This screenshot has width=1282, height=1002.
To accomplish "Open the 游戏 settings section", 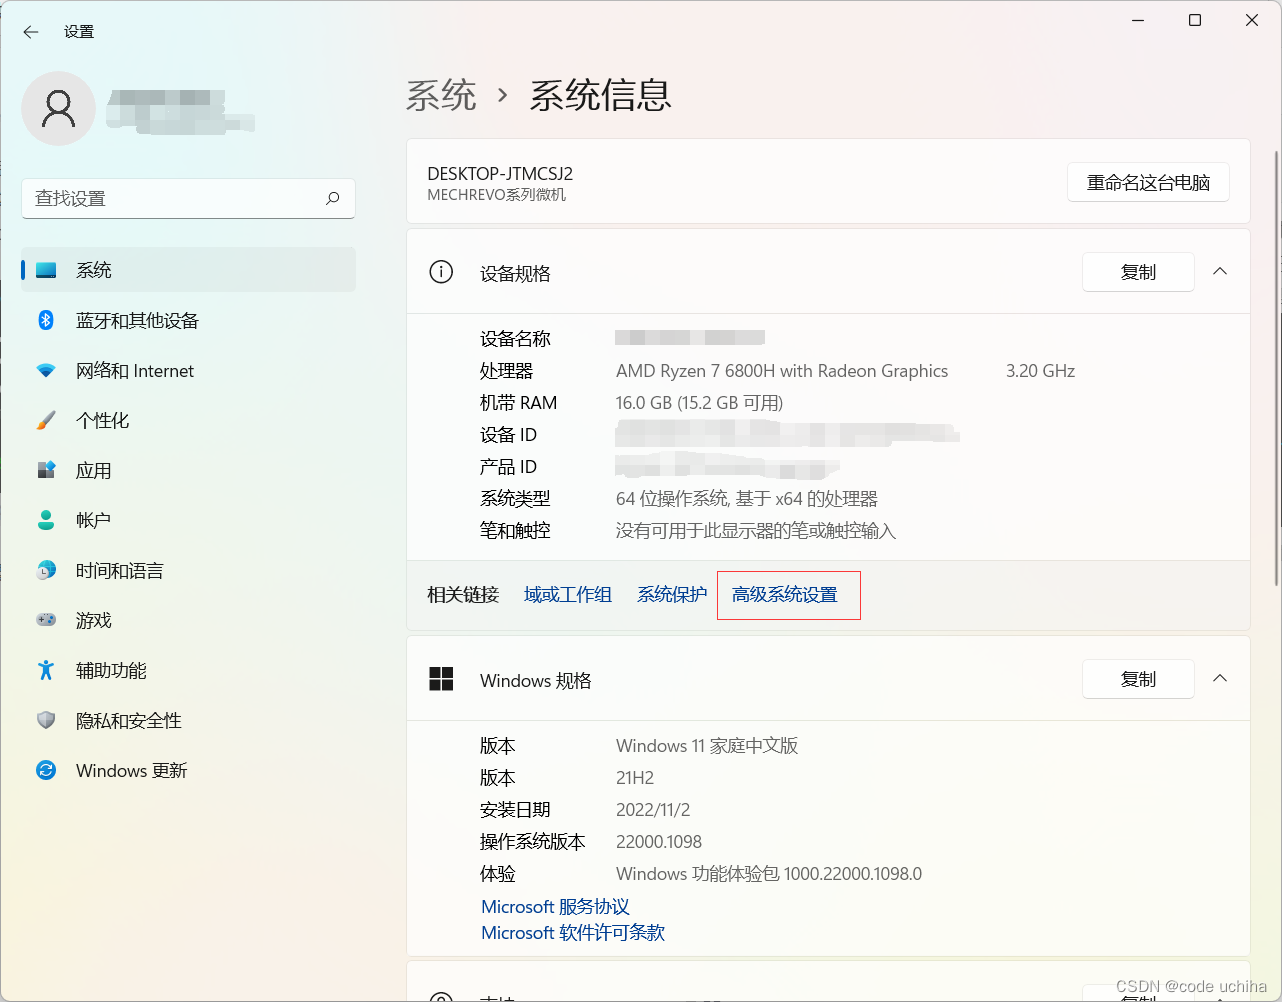I will point(93,620).
